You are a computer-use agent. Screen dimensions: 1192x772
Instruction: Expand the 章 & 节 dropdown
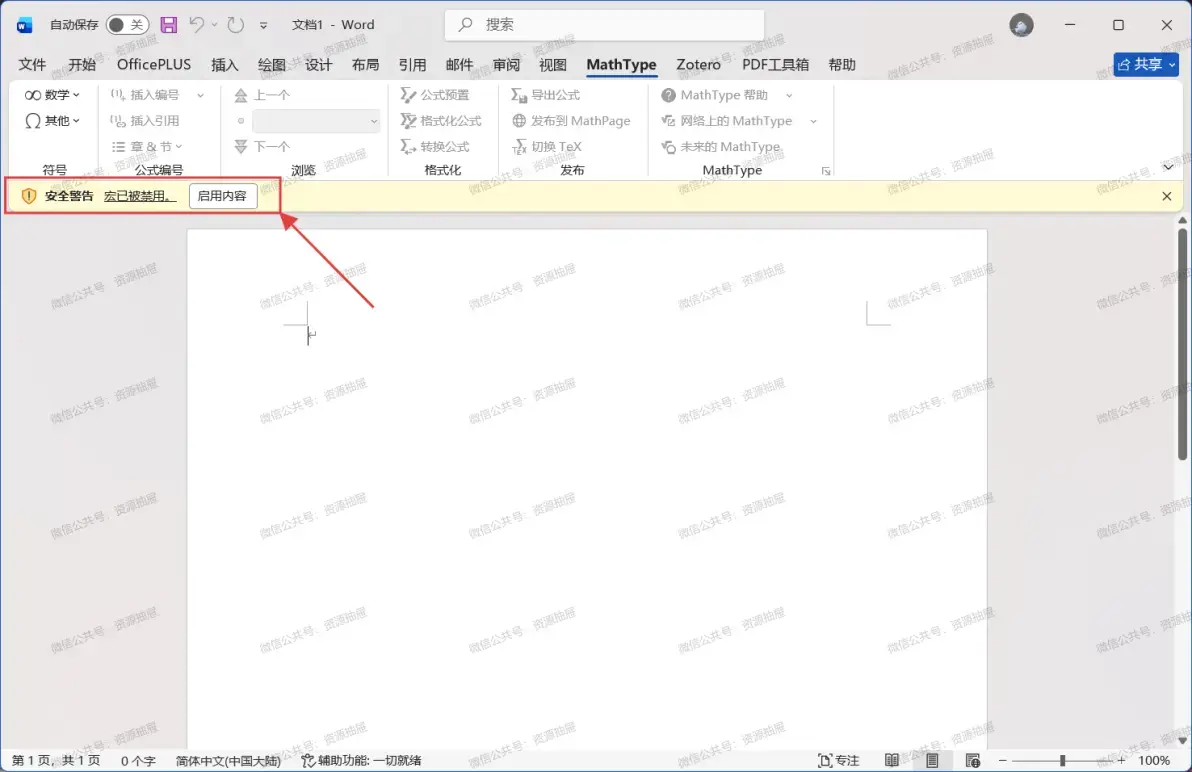click(147, 147)
